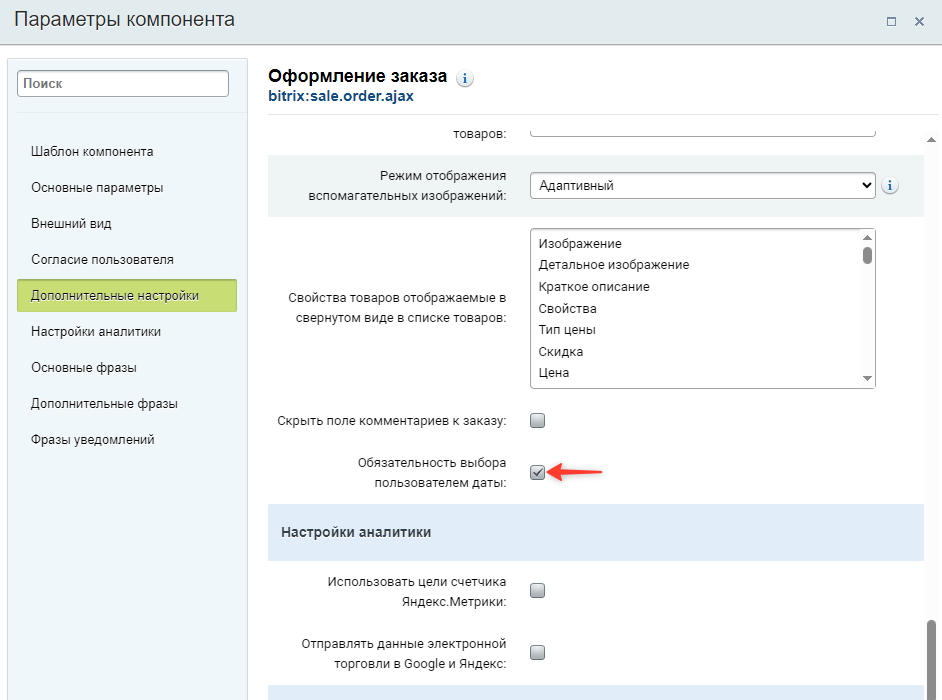
Task: Open the Адаптивный display mode dropdown
Action: [702, 186]
